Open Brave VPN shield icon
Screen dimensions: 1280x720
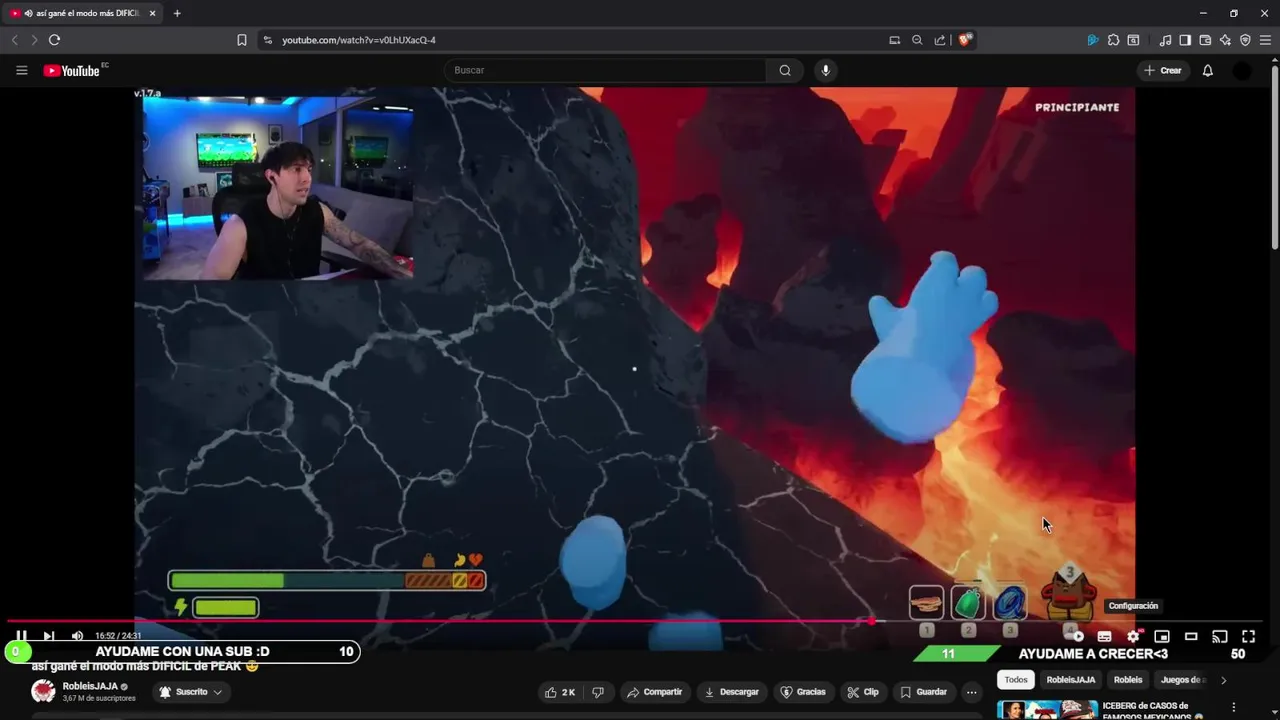1245,40
